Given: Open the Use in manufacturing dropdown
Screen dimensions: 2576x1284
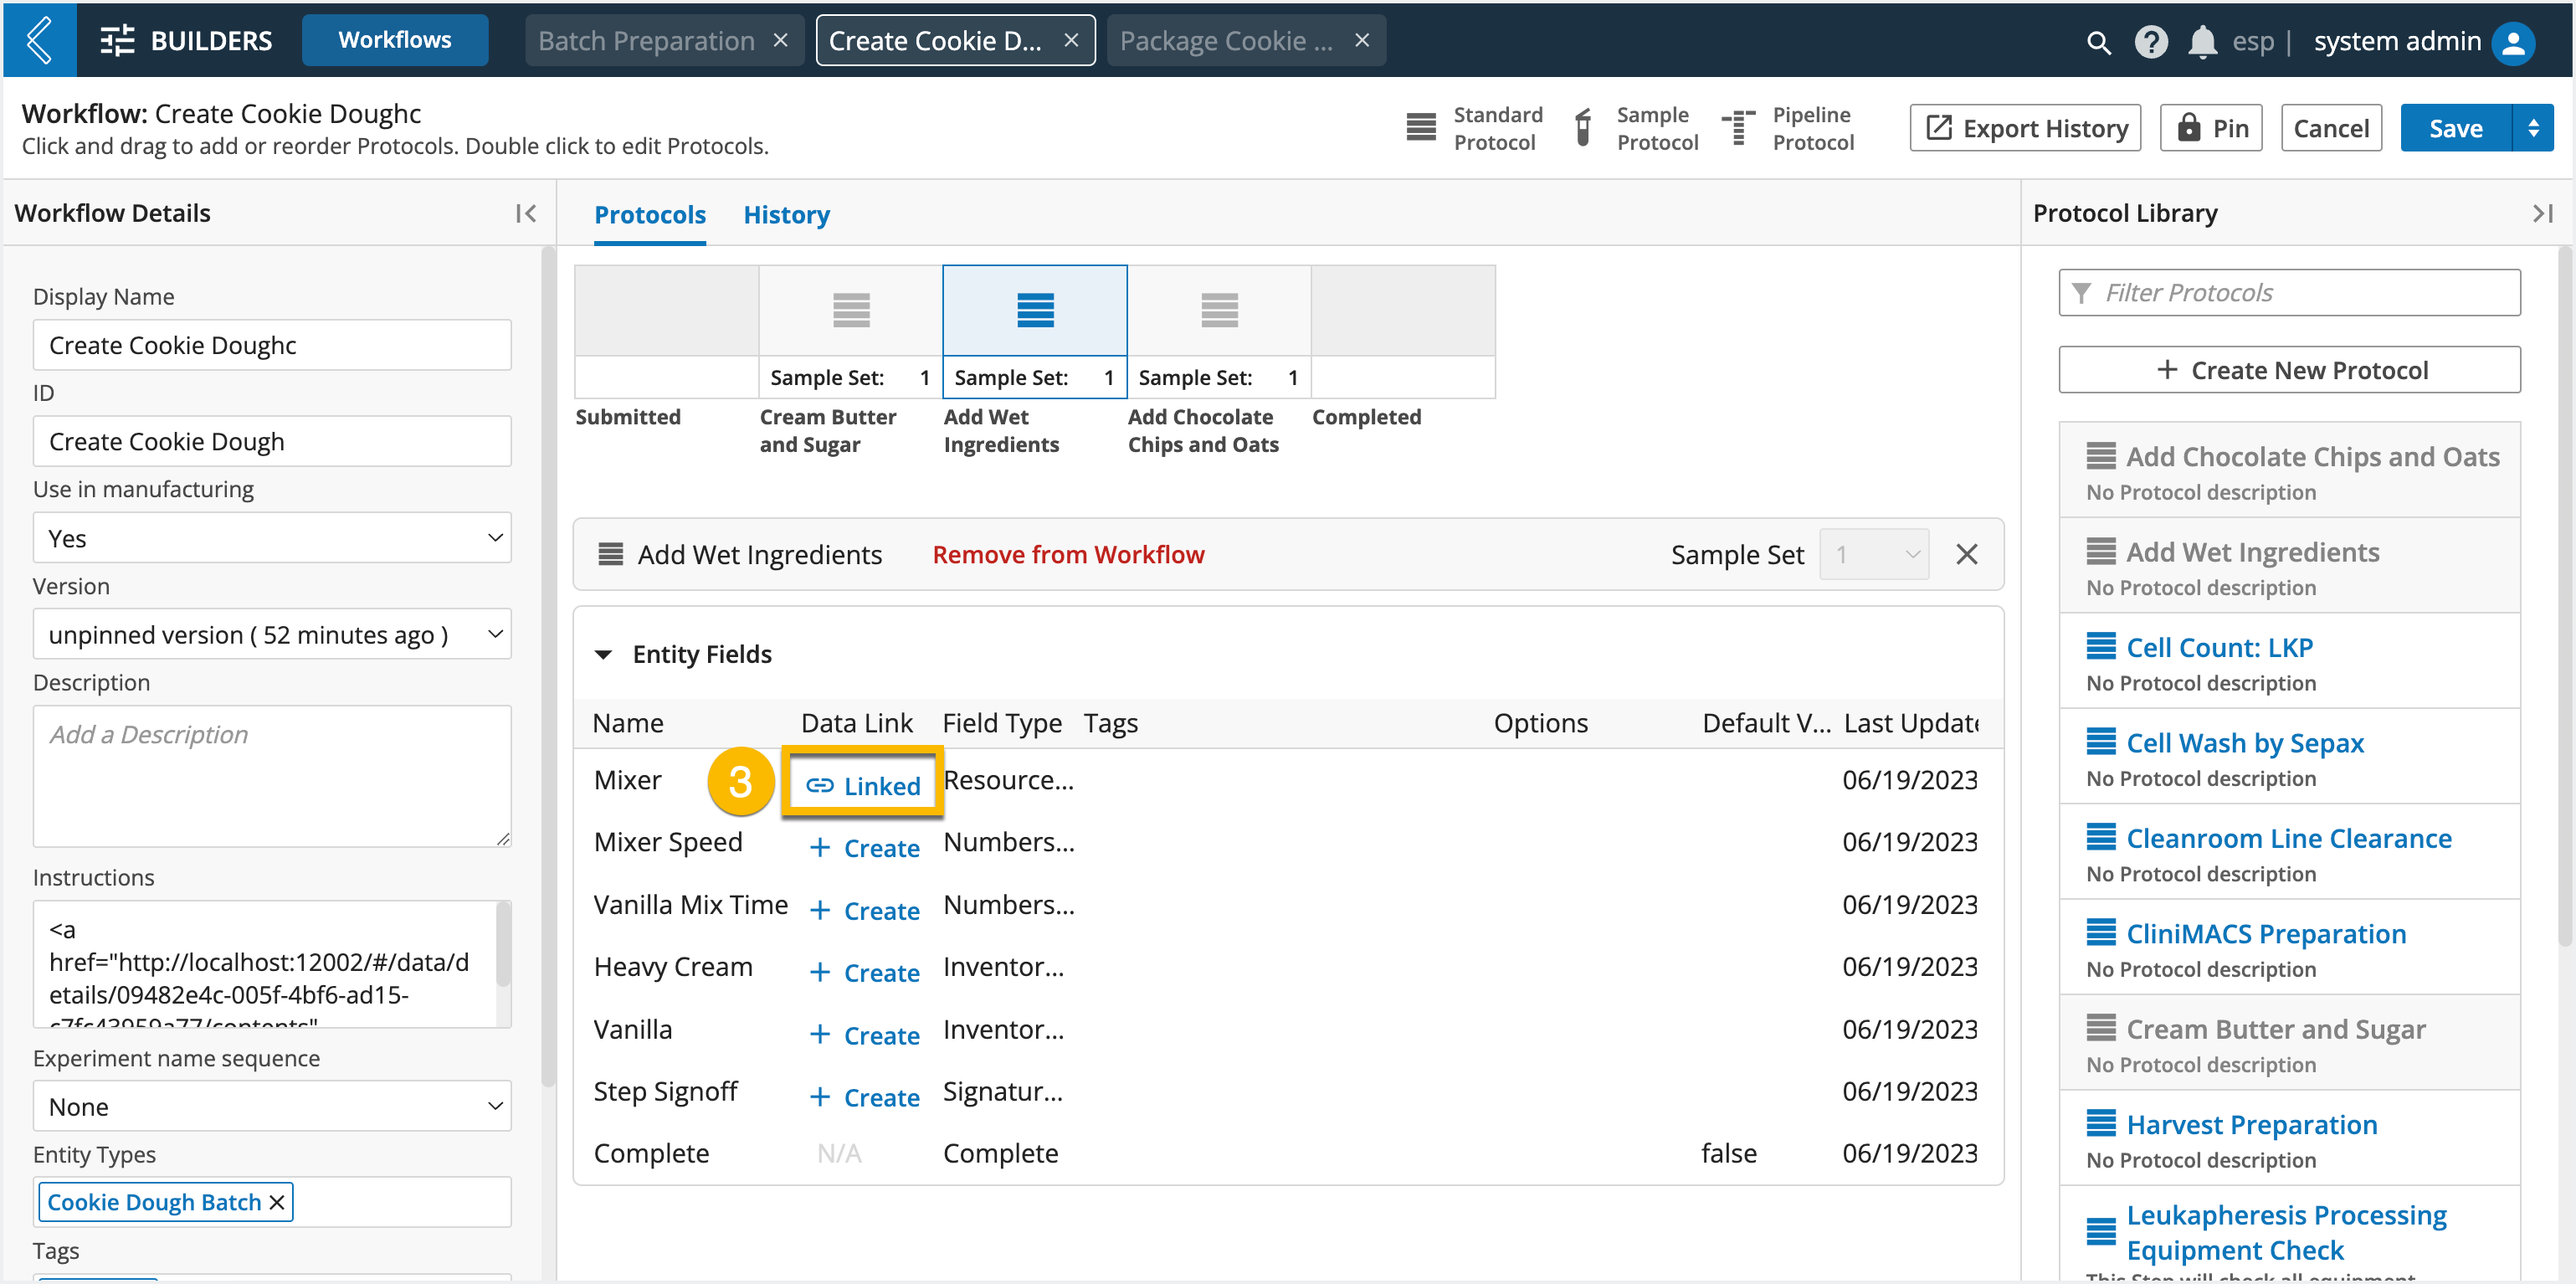Looking at the screenshot, I should pos(272,538).
